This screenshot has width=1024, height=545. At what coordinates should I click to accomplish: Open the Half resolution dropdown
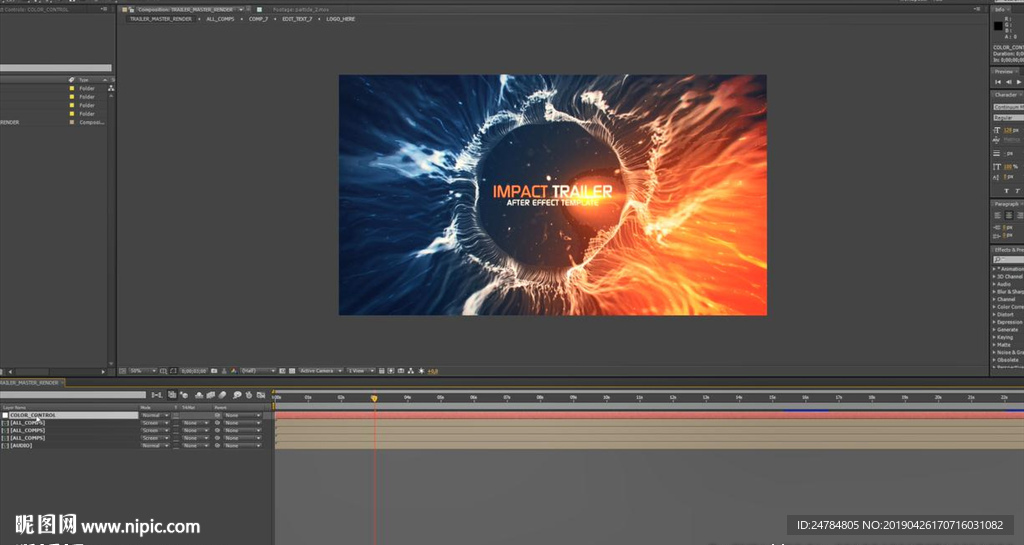[x=259, y=371]
